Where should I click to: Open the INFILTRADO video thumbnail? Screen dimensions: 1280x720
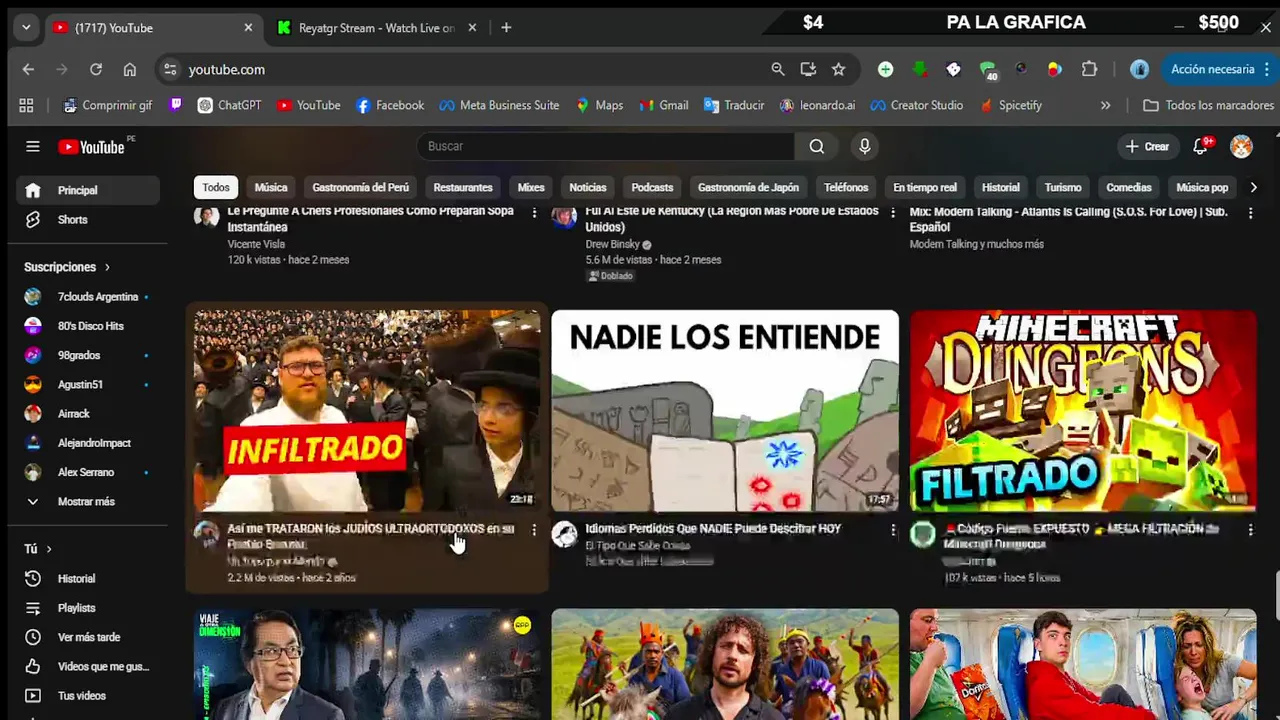pos(367,410)
